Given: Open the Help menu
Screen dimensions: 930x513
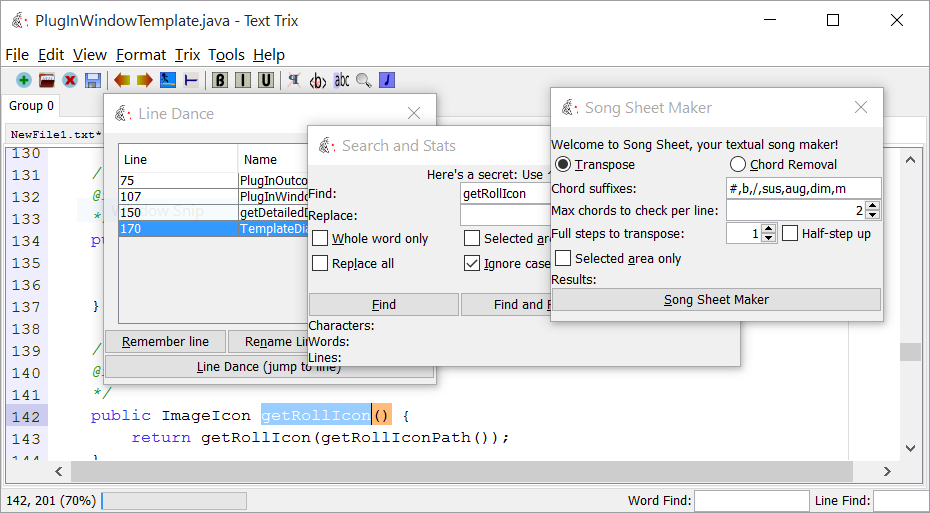Looking at the screenshot, I should (x=269, y=55).
